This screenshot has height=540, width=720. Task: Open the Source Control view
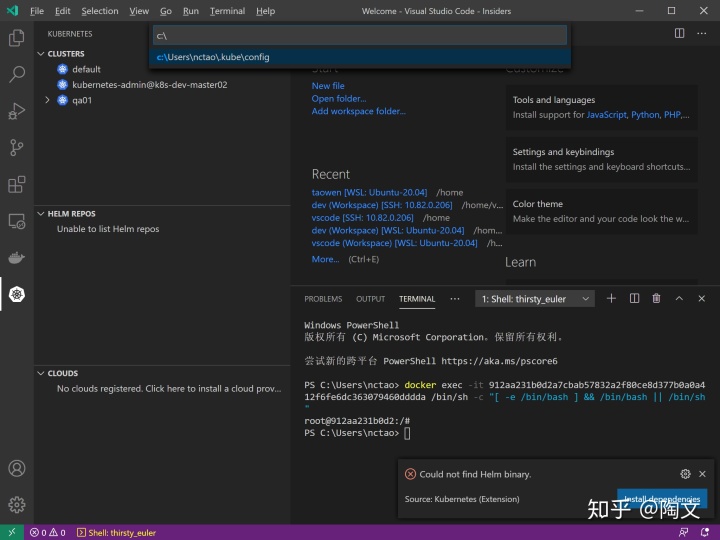(17, 147)
